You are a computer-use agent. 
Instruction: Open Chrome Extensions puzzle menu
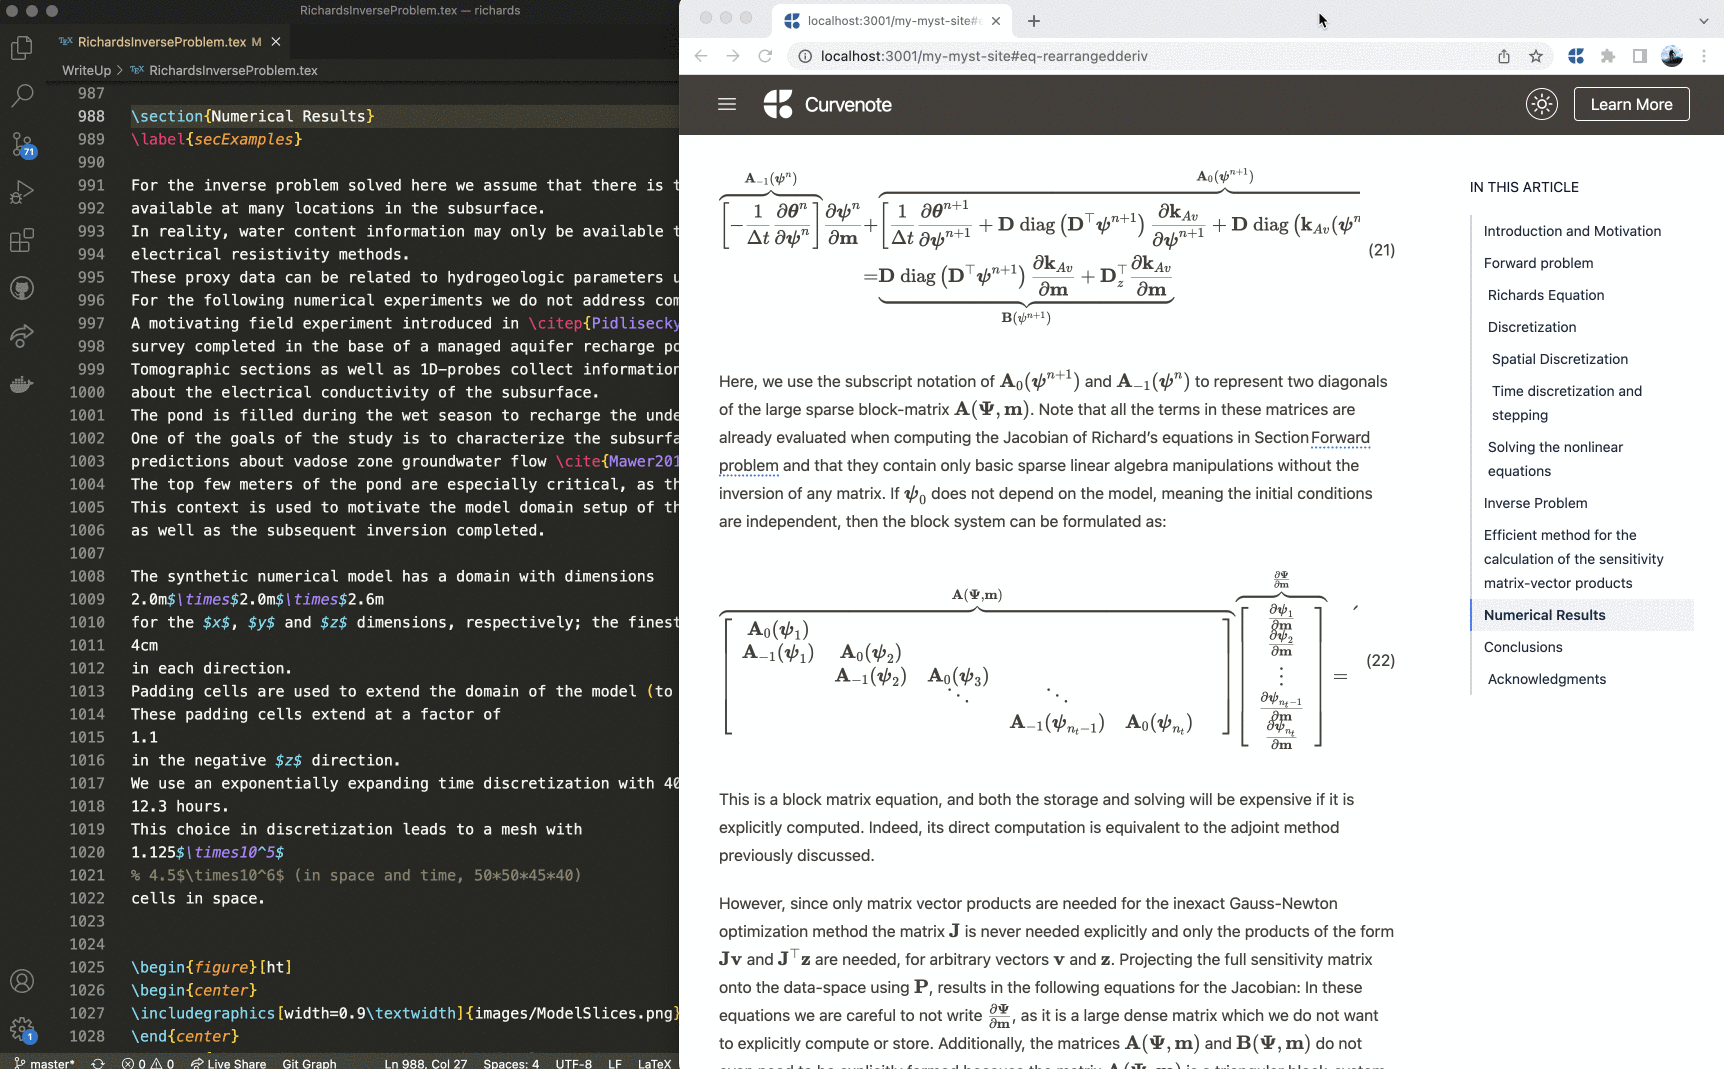click(1608, 56)
